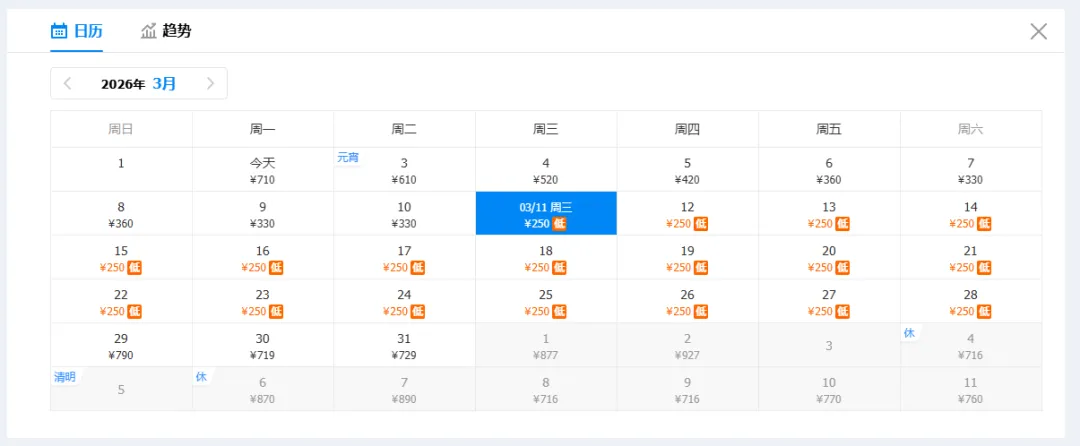Viewport: 1080px width, 446px height.
Task: Go to the previous month arrow
Action: tap(68, 84)
